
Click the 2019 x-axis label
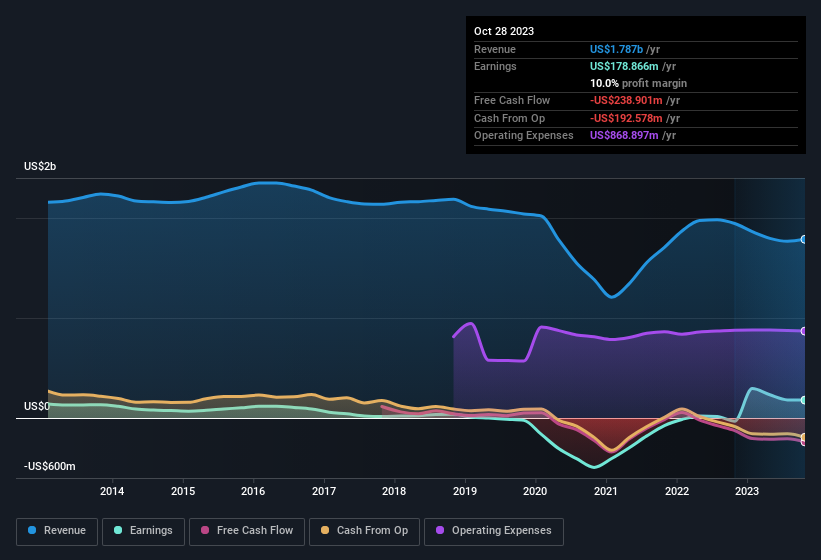coord(464,491)
